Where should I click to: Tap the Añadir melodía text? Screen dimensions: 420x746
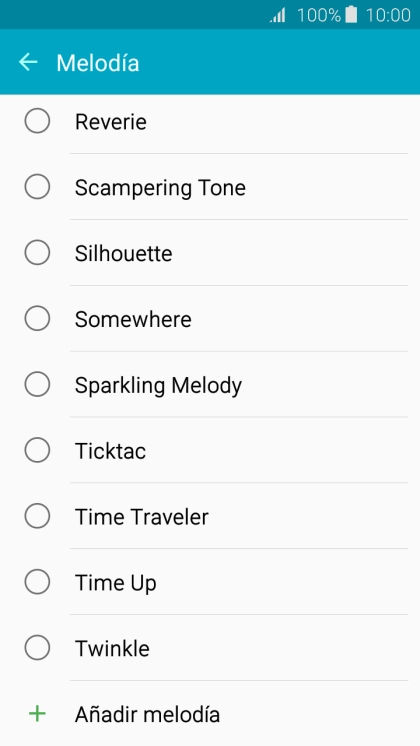click(147, 714)
